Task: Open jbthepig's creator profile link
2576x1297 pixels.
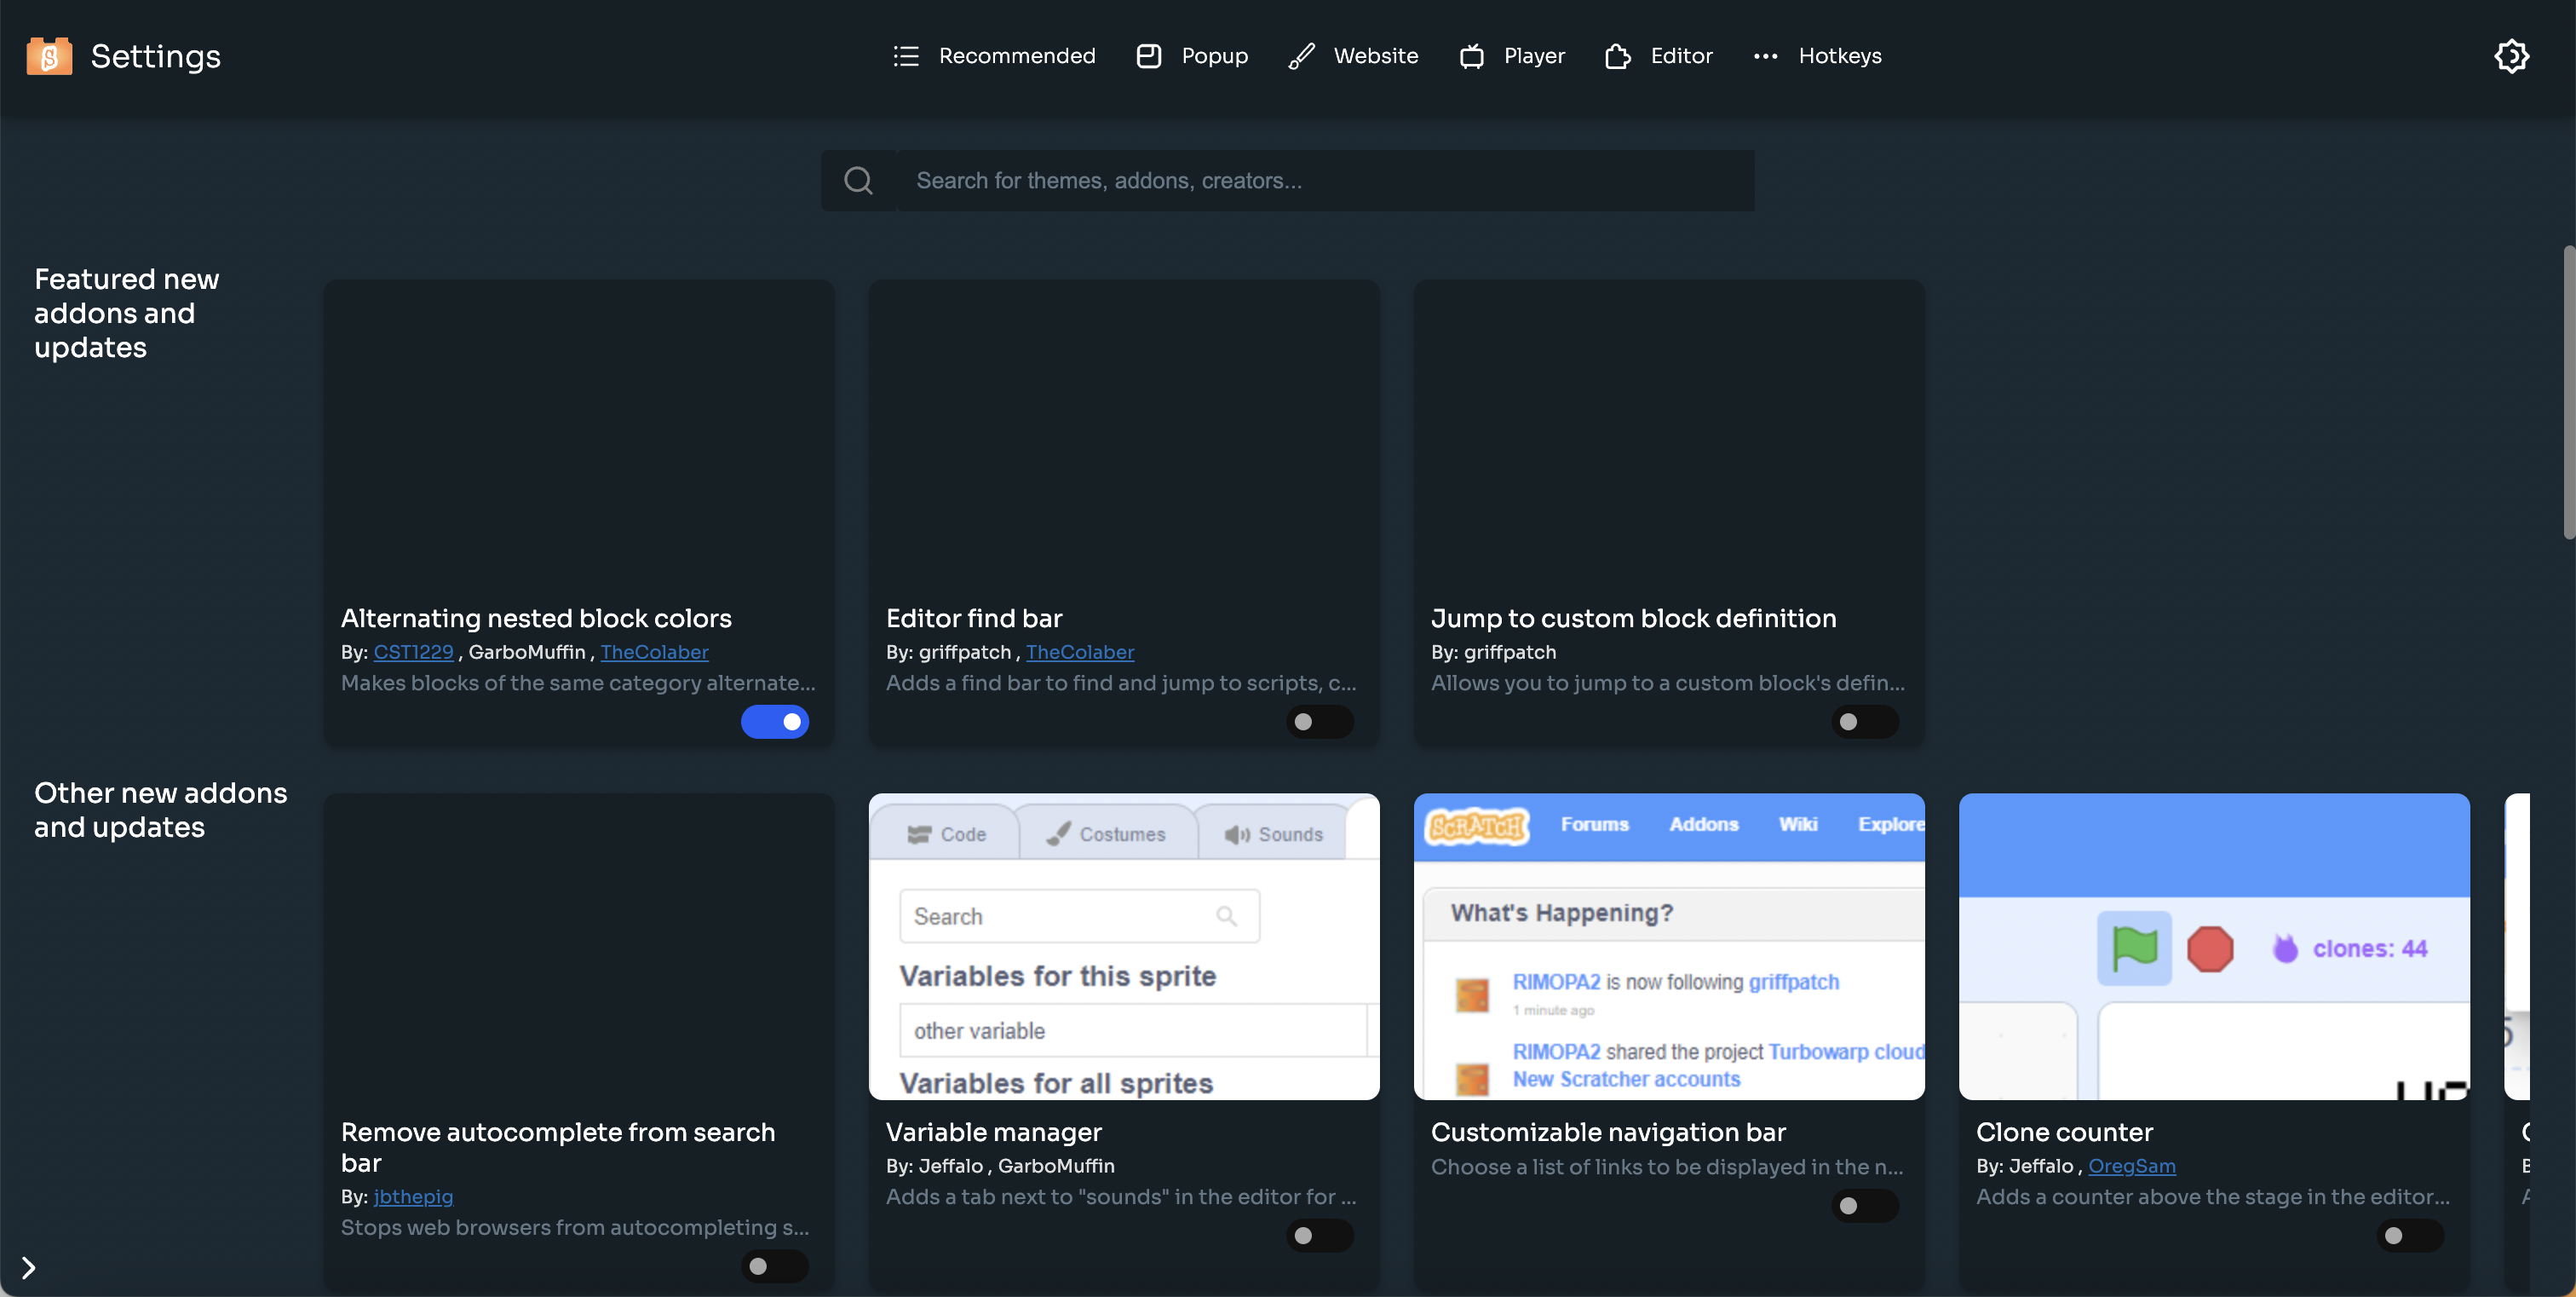Action: click(x=414, y=1197)
